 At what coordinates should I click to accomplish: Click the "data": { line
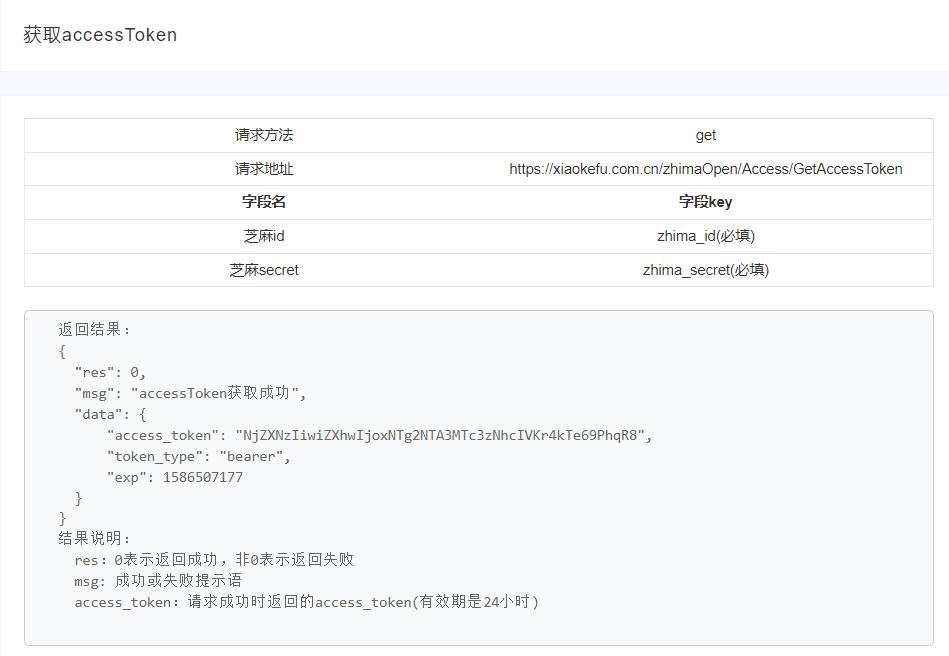pos(110,415)
